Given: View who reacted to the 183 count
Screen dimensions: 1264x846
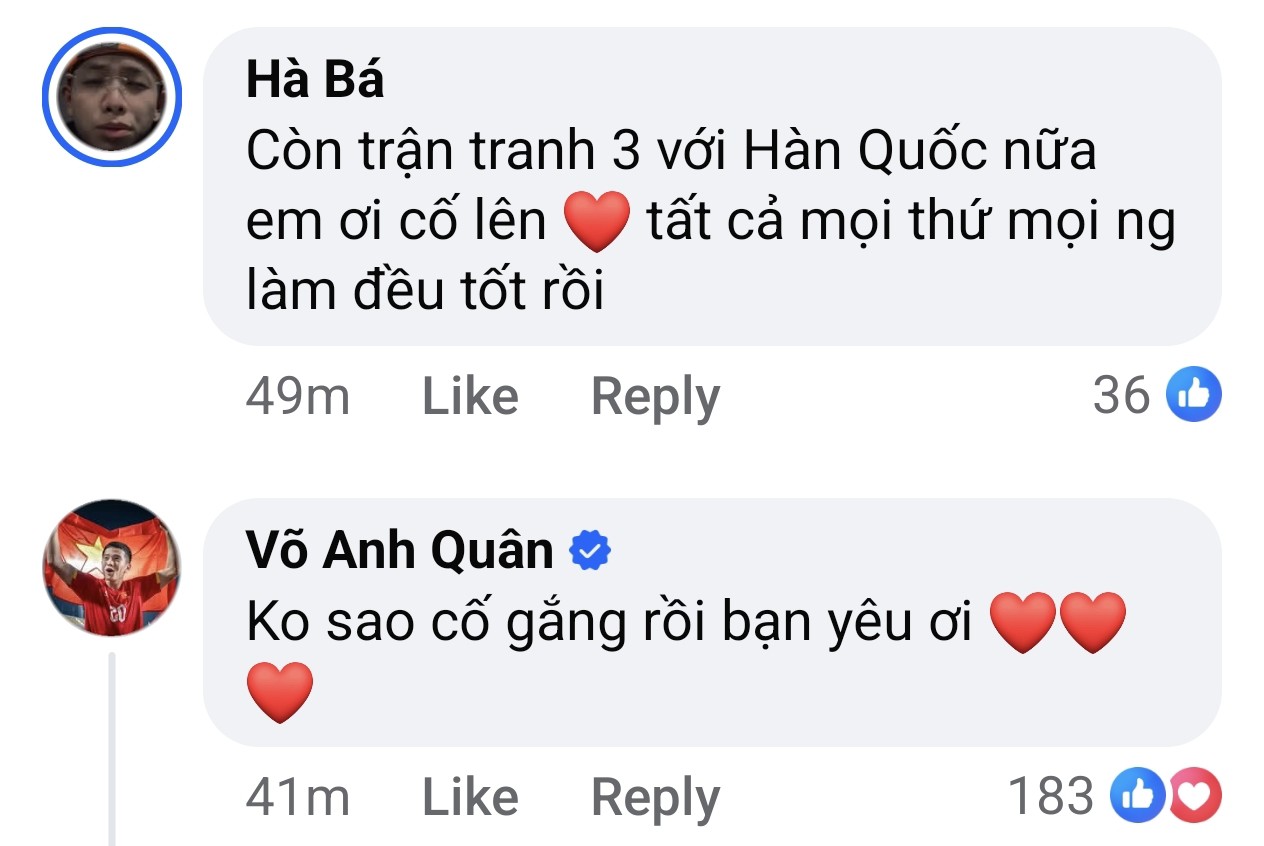Looking at the screenshot, I should pos(1050,796).
